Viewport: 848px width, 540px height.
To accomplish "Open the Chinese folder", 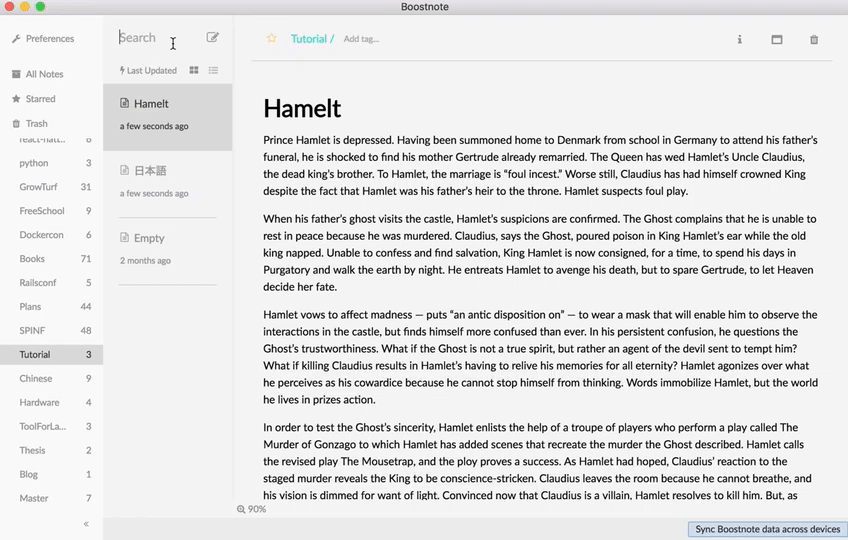I will coord(51,378).
